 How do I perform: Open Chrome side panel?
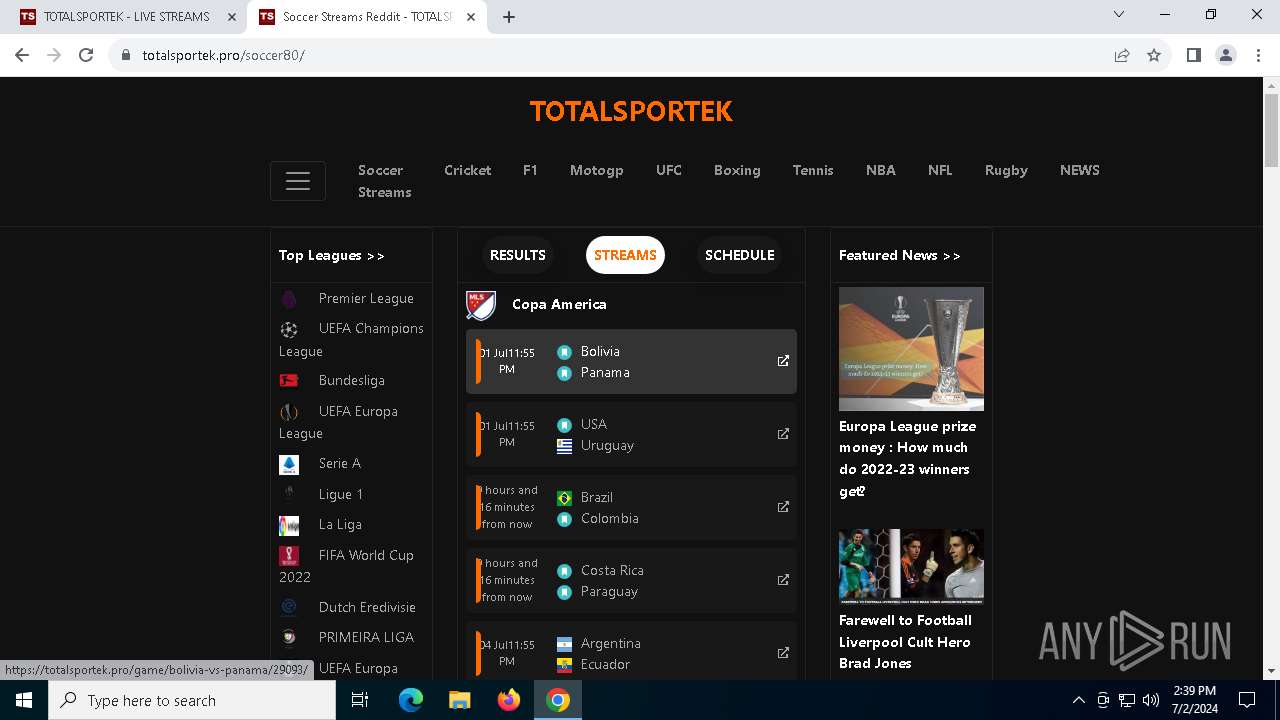(x=1193, y=55)
